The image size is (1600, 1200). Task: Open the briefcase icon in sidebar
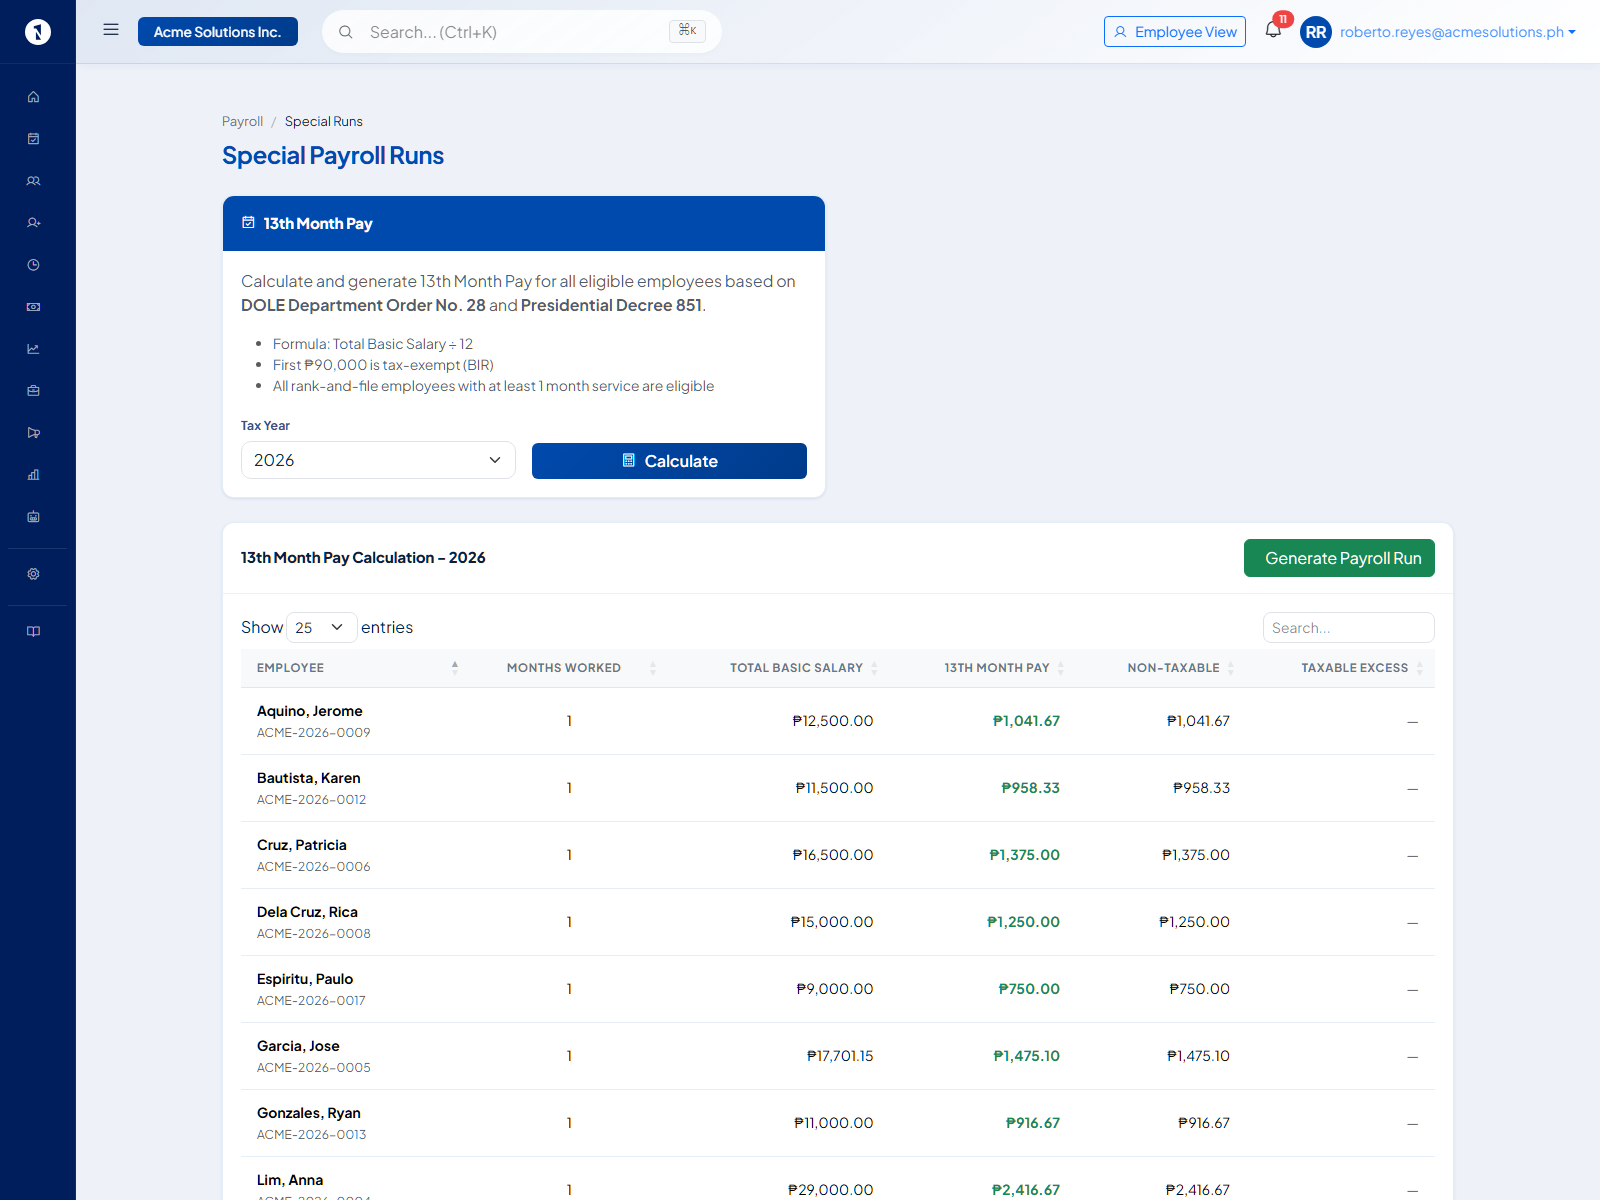33,391
